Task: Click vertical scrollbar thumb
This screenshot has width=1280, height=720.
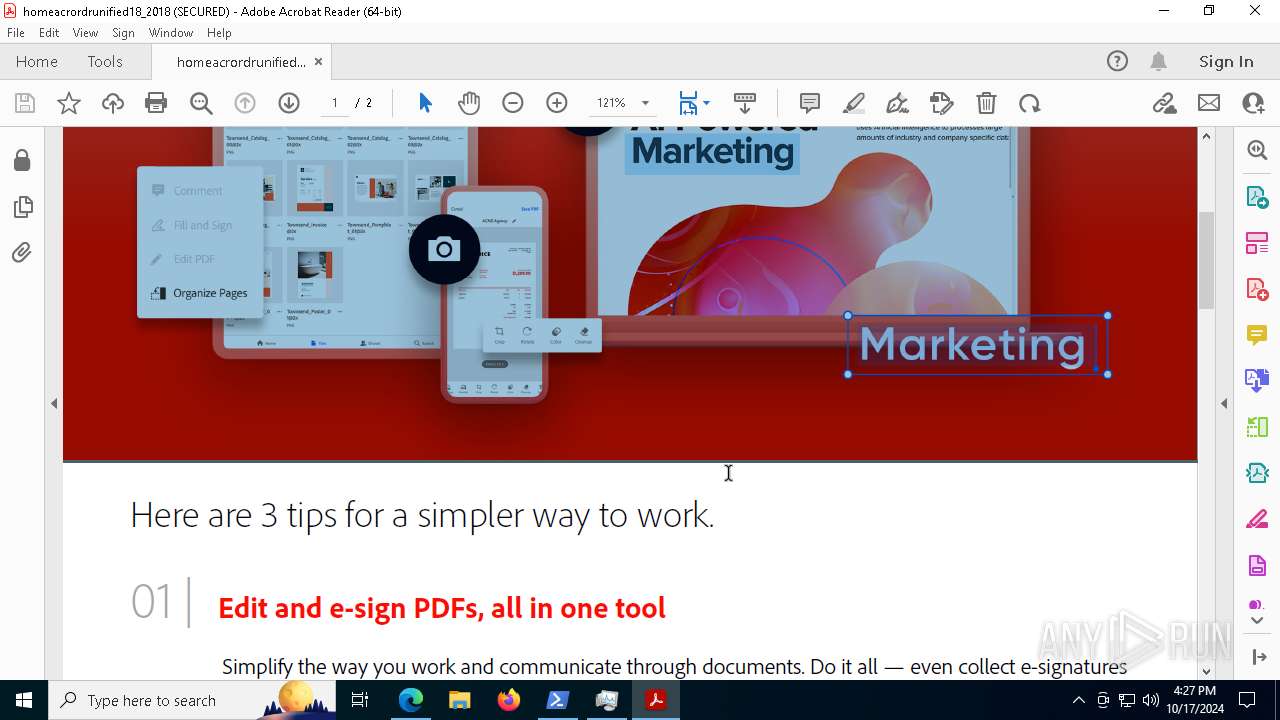Action: (1206, 260)
